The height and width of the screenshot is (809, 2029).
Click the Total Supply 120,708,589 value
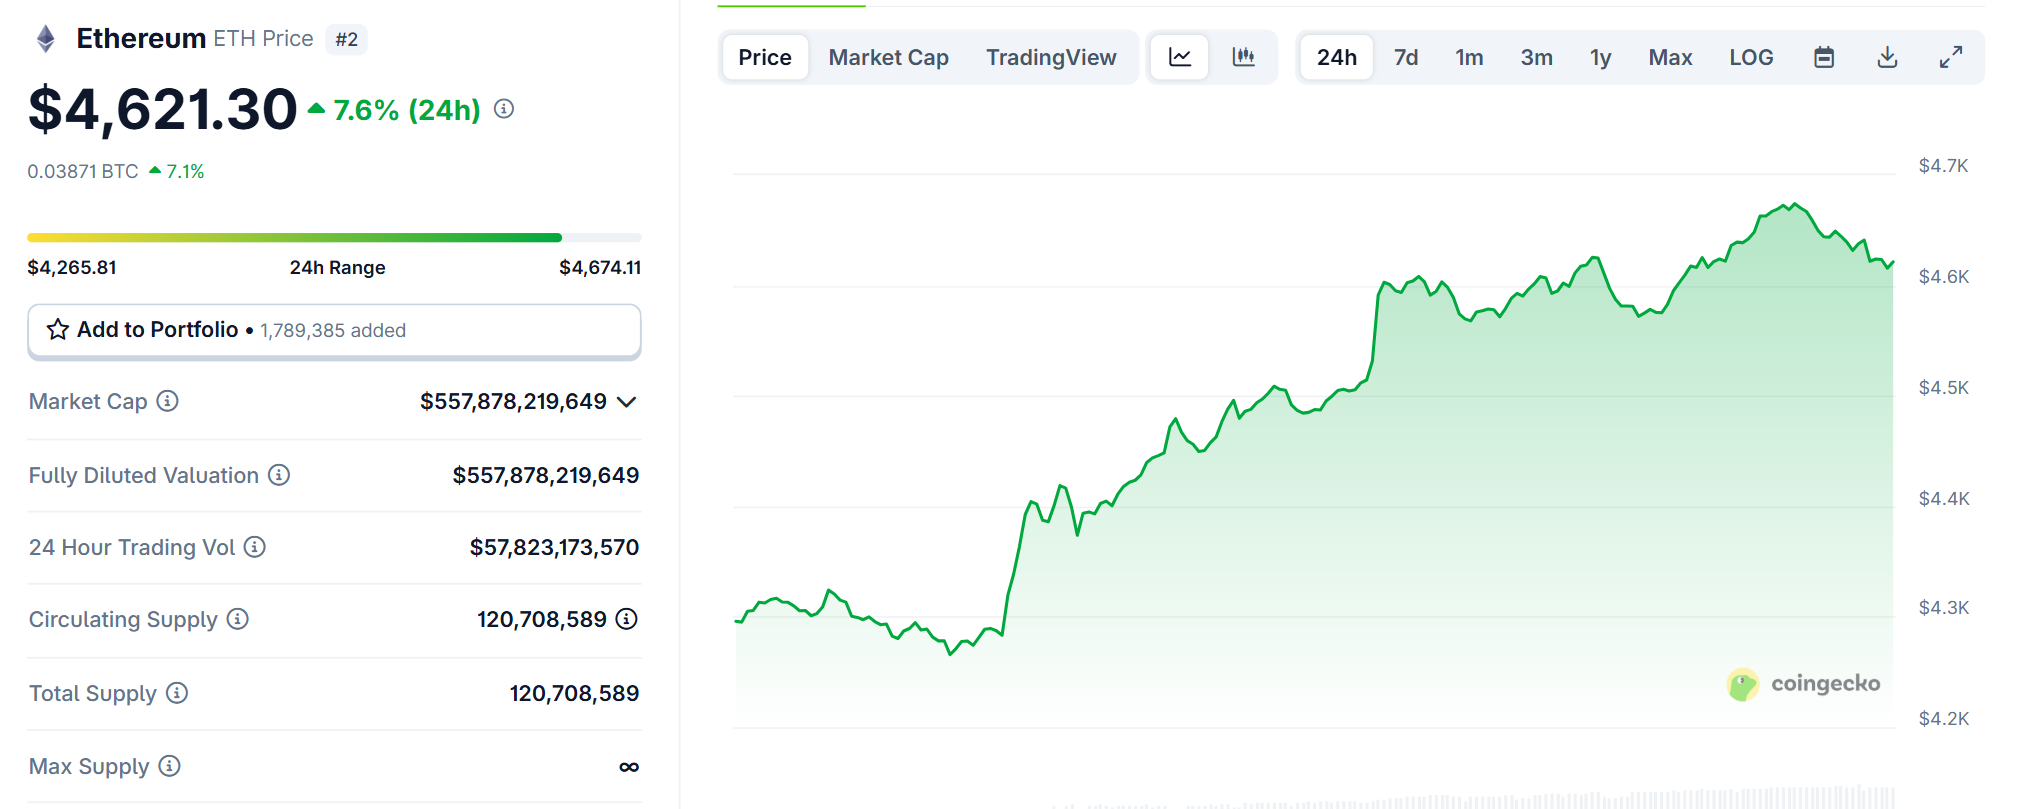point(574,693)
